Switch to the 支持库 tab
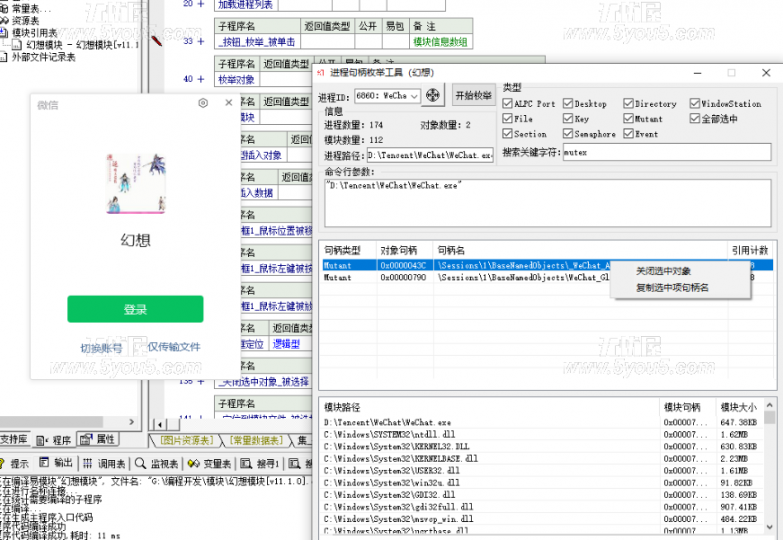 click(14, 439)
